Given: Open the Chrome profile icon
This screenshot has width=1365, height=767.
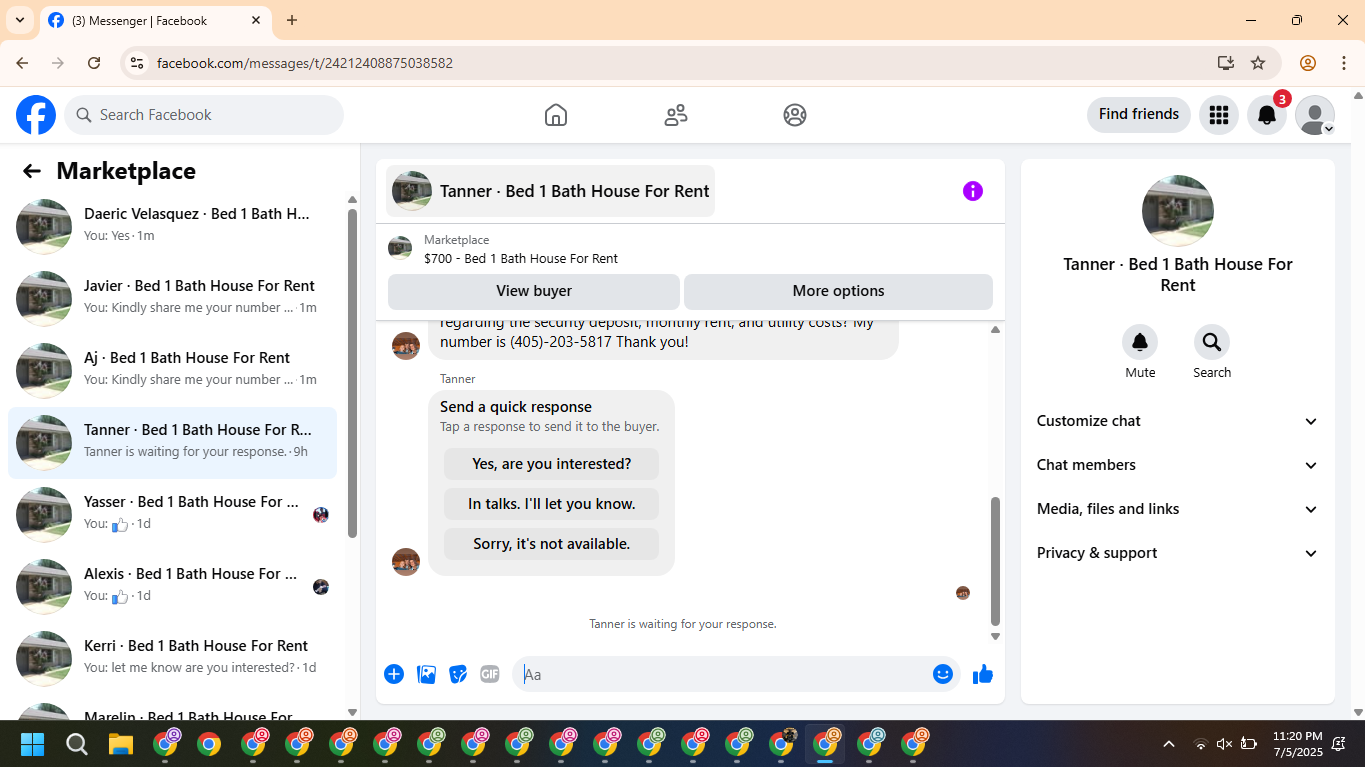Looking at the screenshot, I should coord(1308,63).
